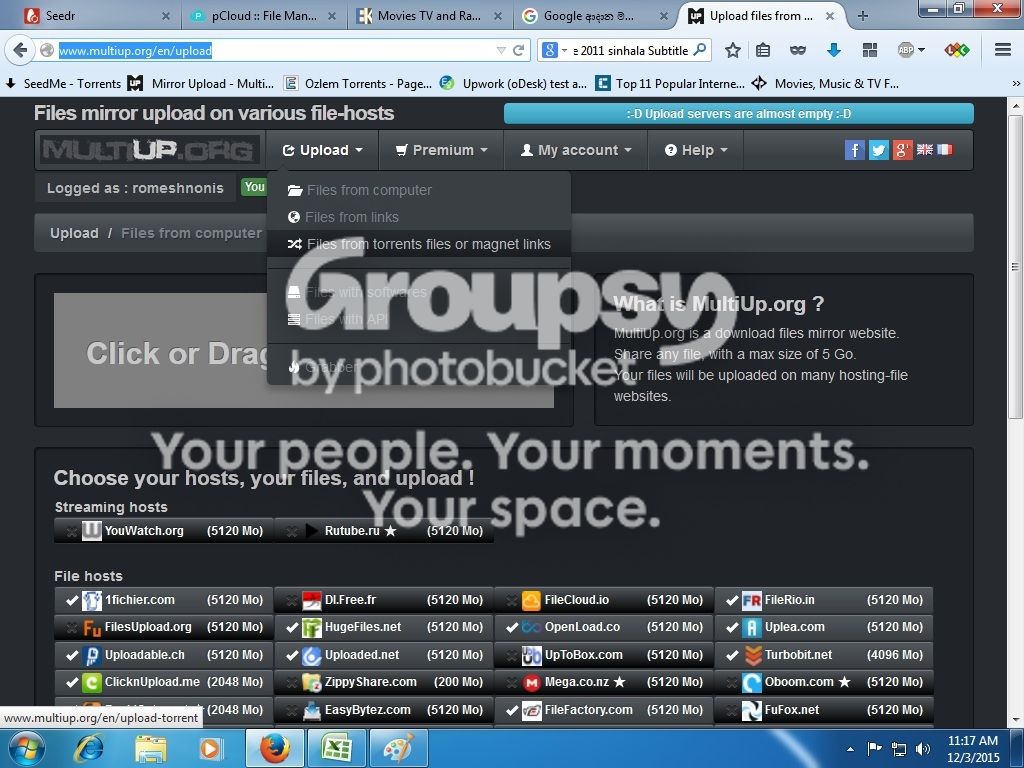This screenshot has width=1024, height=768.
Task: Click the mask private browsing icon
Action: pos(797,50)
